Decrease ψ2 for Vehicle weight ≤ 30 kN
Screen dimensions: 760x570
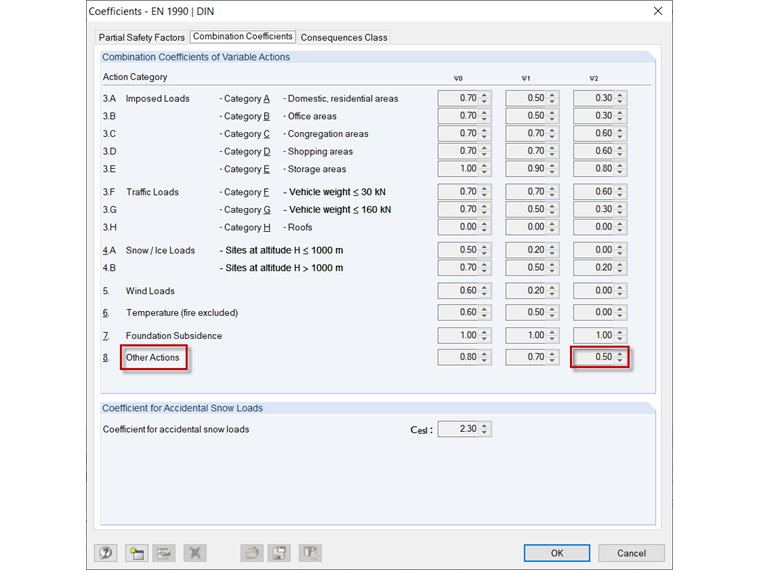620,195
